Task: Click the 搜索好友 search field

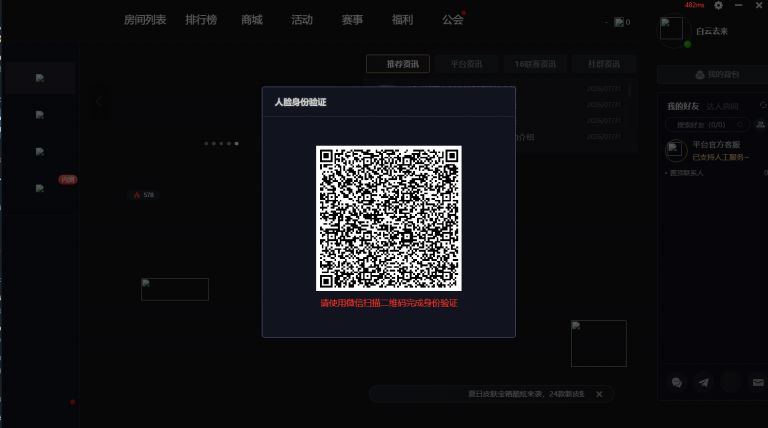Action: (707, 125)
